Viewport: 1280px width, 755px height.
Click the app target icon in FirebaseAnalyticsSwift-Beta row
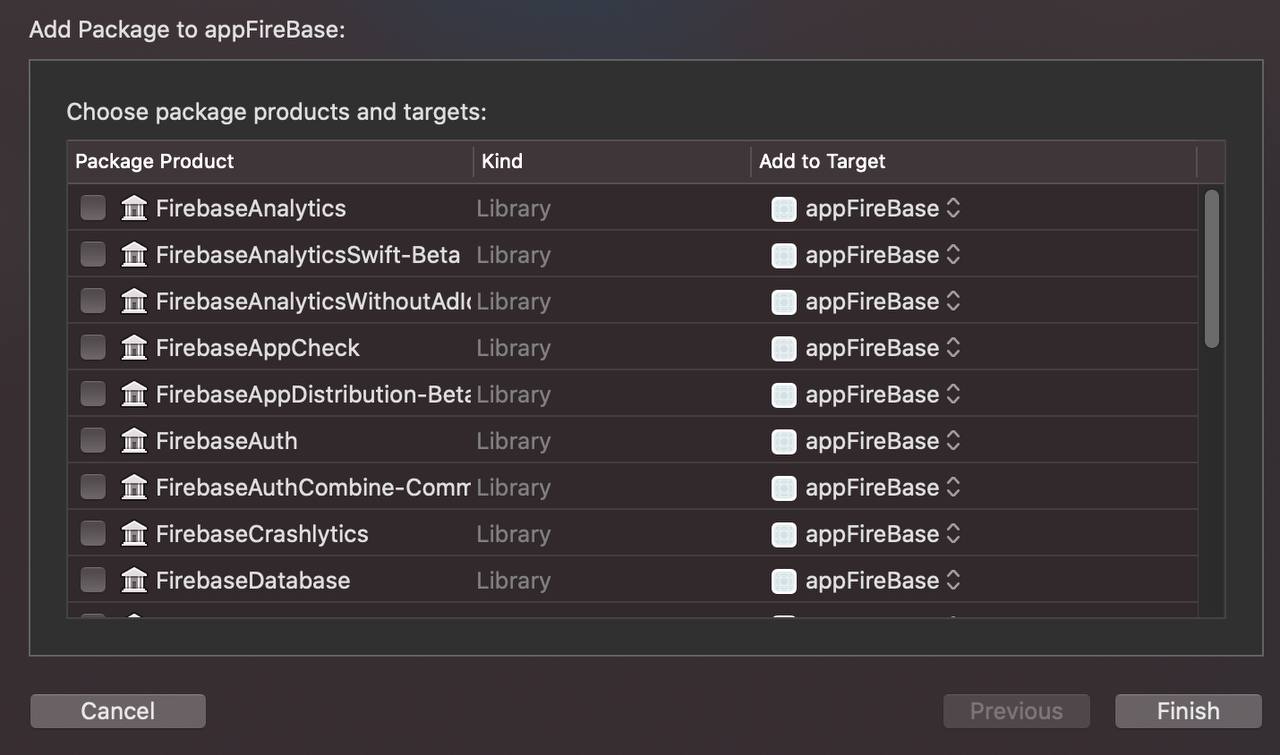click(784, 255)
